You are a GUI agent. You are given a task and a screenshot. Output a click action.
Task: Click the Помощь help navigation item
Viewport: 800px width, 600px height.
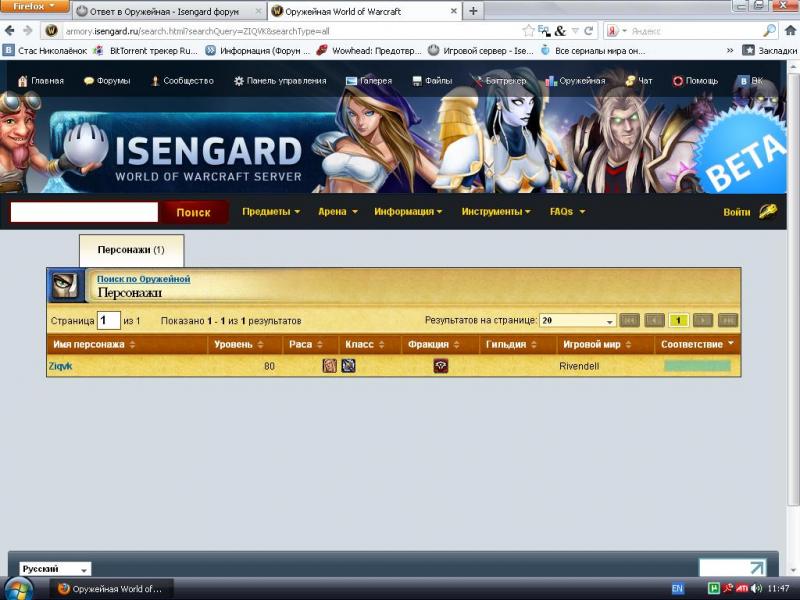tap(695, 81)
